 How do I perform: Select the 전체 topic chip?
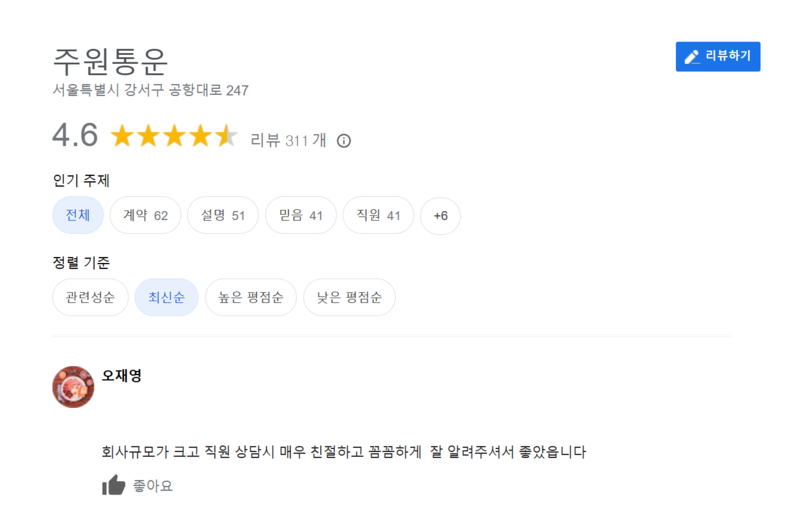[78, 215]
